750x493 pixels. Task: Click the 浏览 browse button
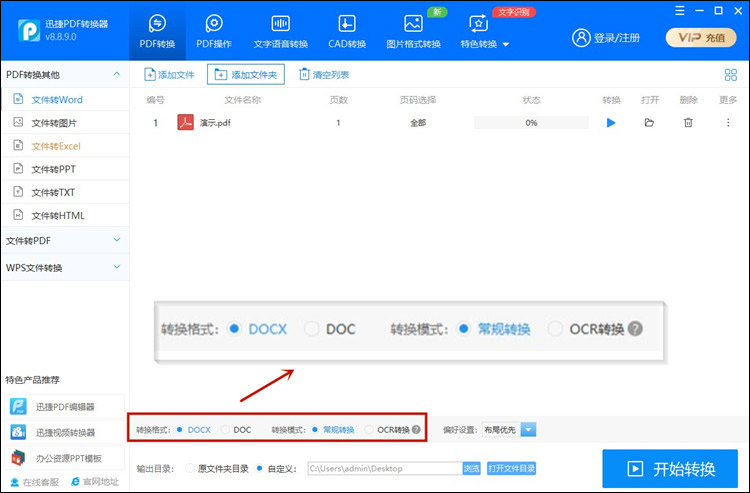click(471, 468)
